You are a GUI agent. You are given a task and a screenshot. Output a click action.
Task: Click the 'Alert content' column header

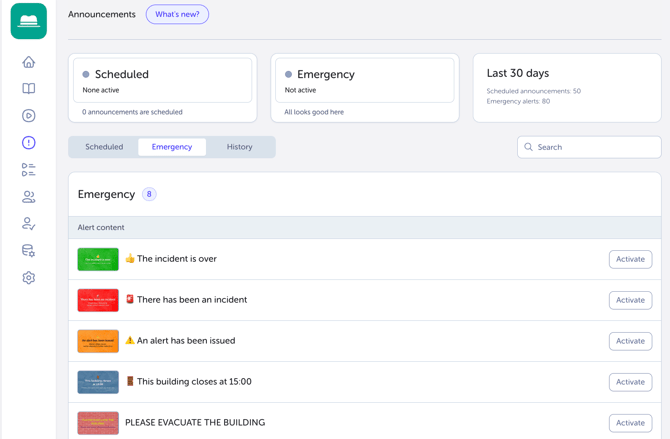click(x=101, y=227)
